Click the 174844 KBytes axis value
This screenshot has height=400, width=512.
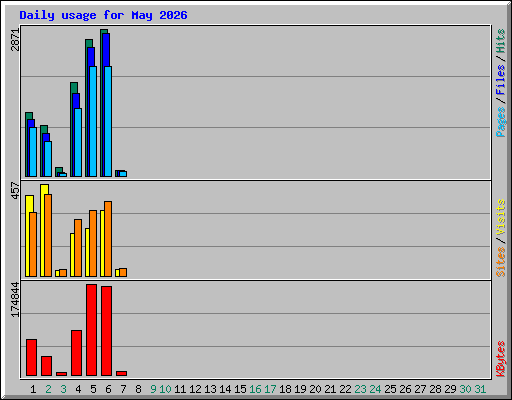(x=15, y=299)
